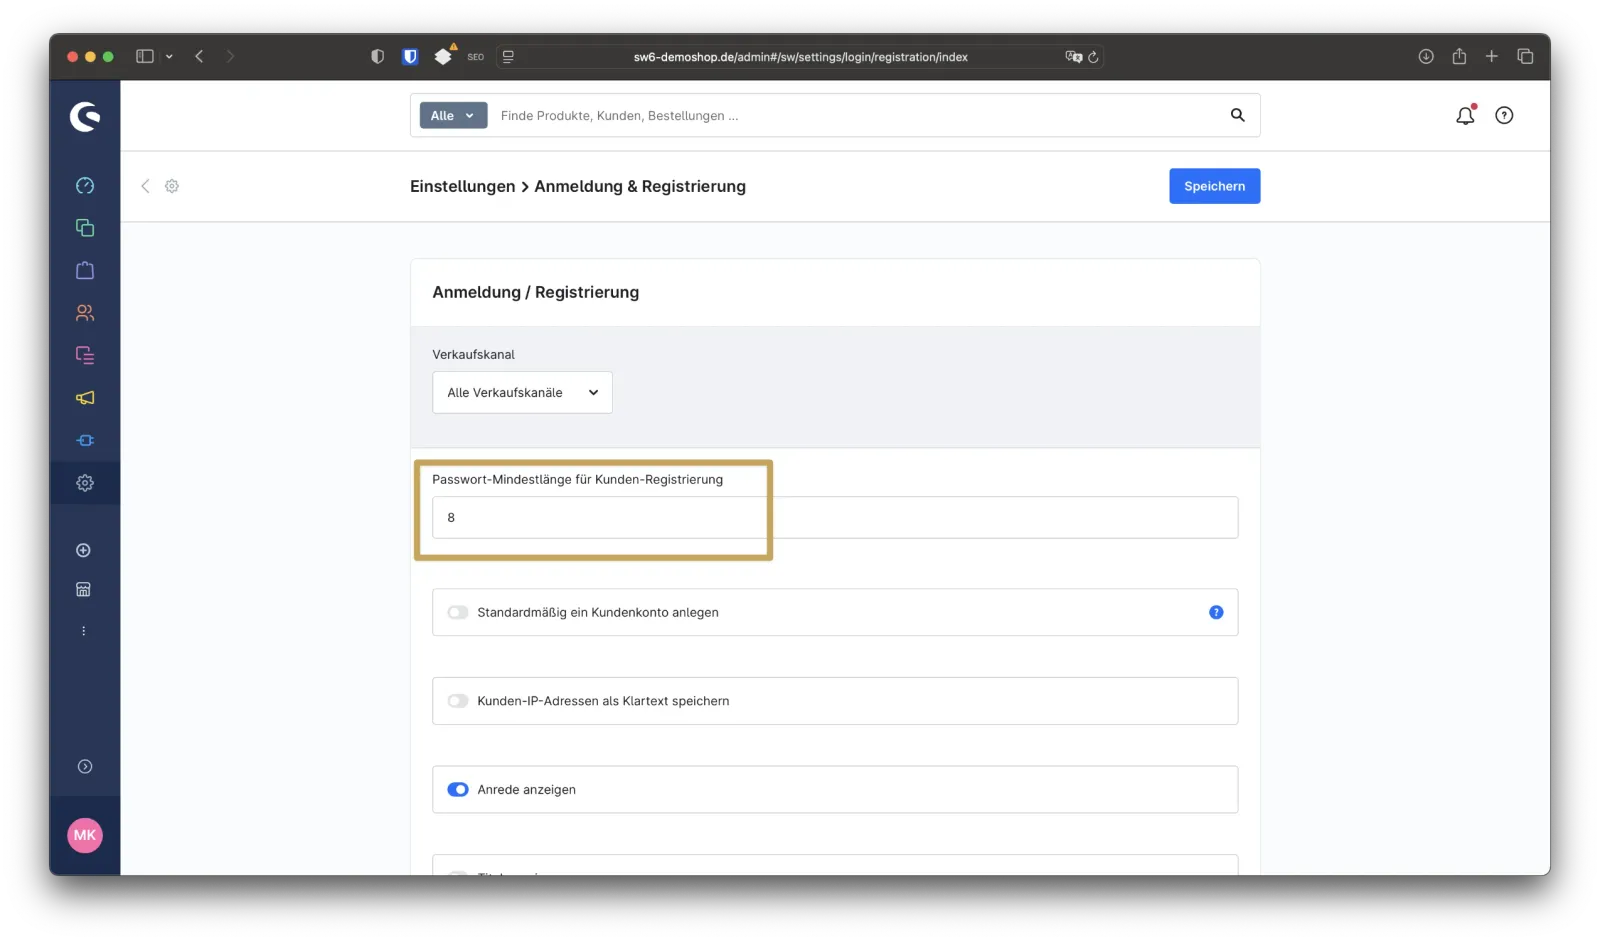
Task: Toggle Kunden-IP-Adressen als Klartext speichern
Action: [x=458, y=701]
